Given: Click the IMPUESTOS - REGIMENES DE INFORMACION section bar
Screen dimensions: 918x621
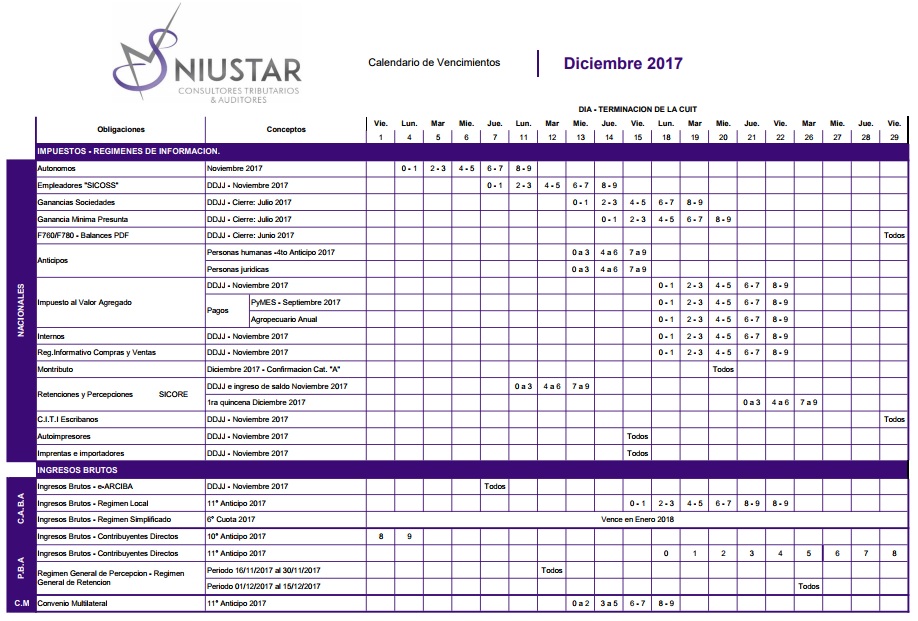Looking at the screenshot, I should (x=128, y=151).
